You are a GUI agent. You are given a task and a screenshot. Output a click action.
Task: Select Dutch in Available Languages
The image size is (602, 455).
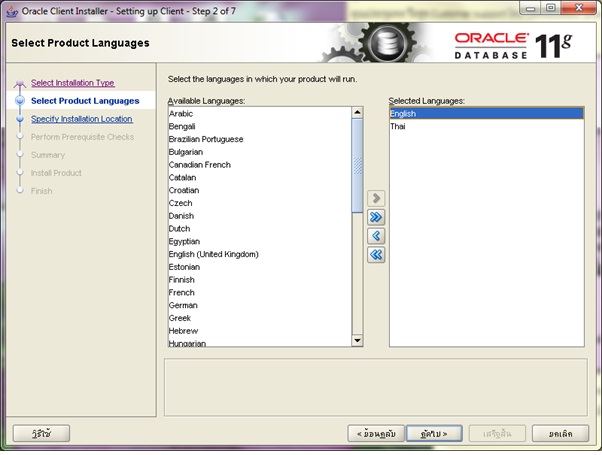[260, 228]
